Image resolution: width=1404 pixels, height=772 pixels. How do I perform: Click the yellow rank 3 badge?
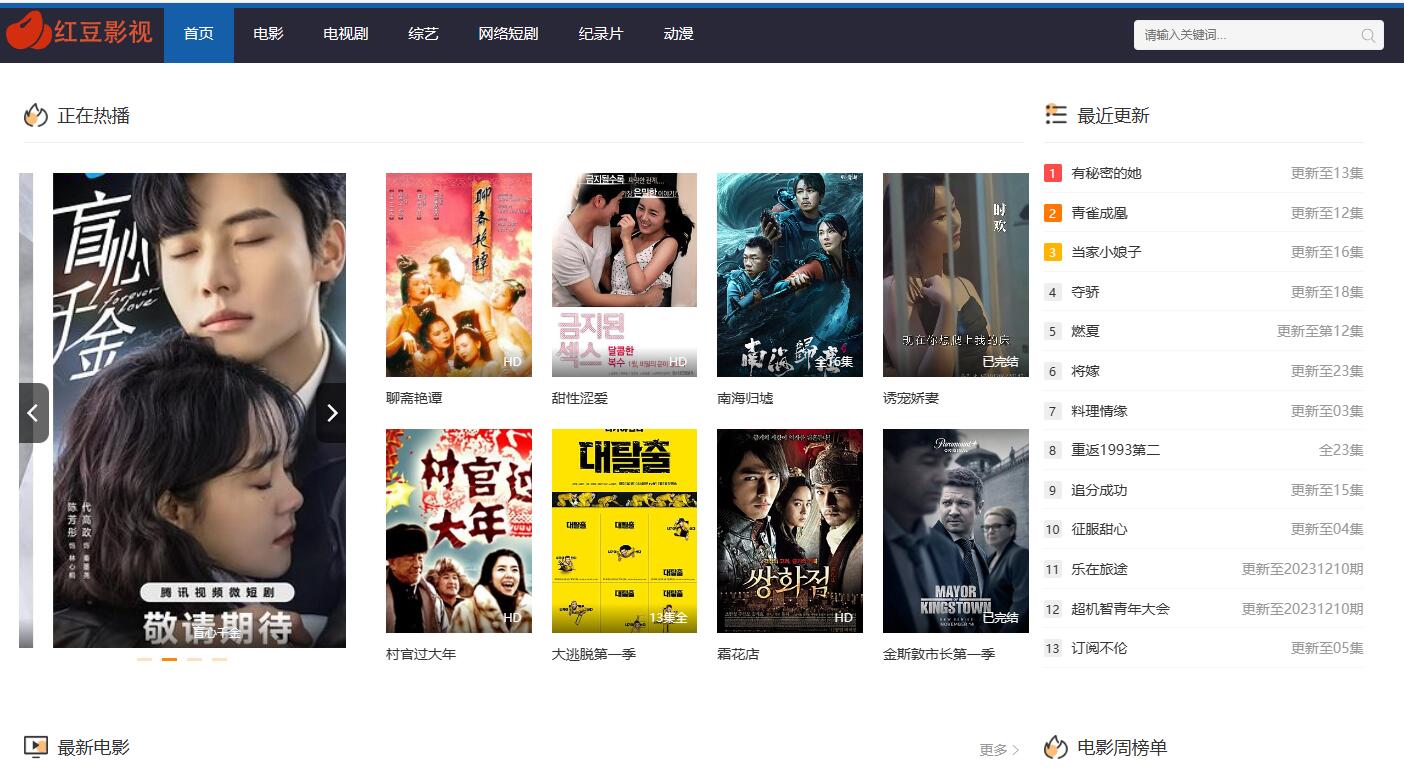(x=1052, y=252)
